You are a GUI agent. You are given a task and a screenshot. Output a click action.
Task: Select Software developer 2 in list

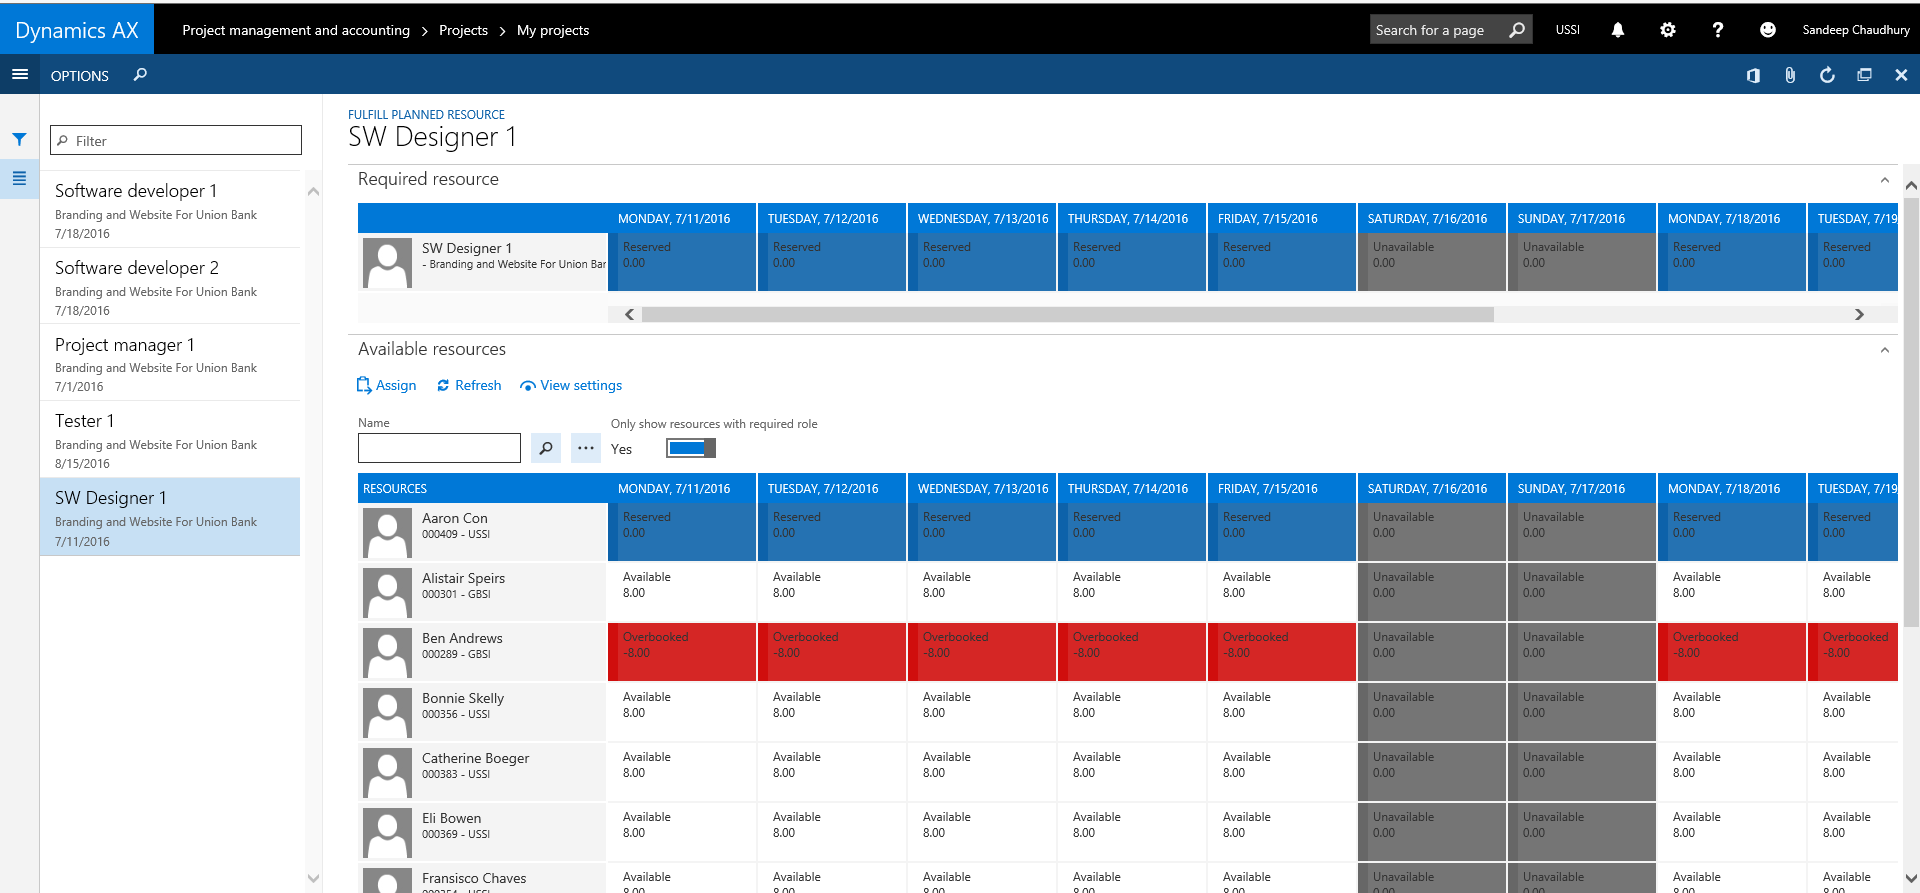pyautogui.click(x=170, y=286)
